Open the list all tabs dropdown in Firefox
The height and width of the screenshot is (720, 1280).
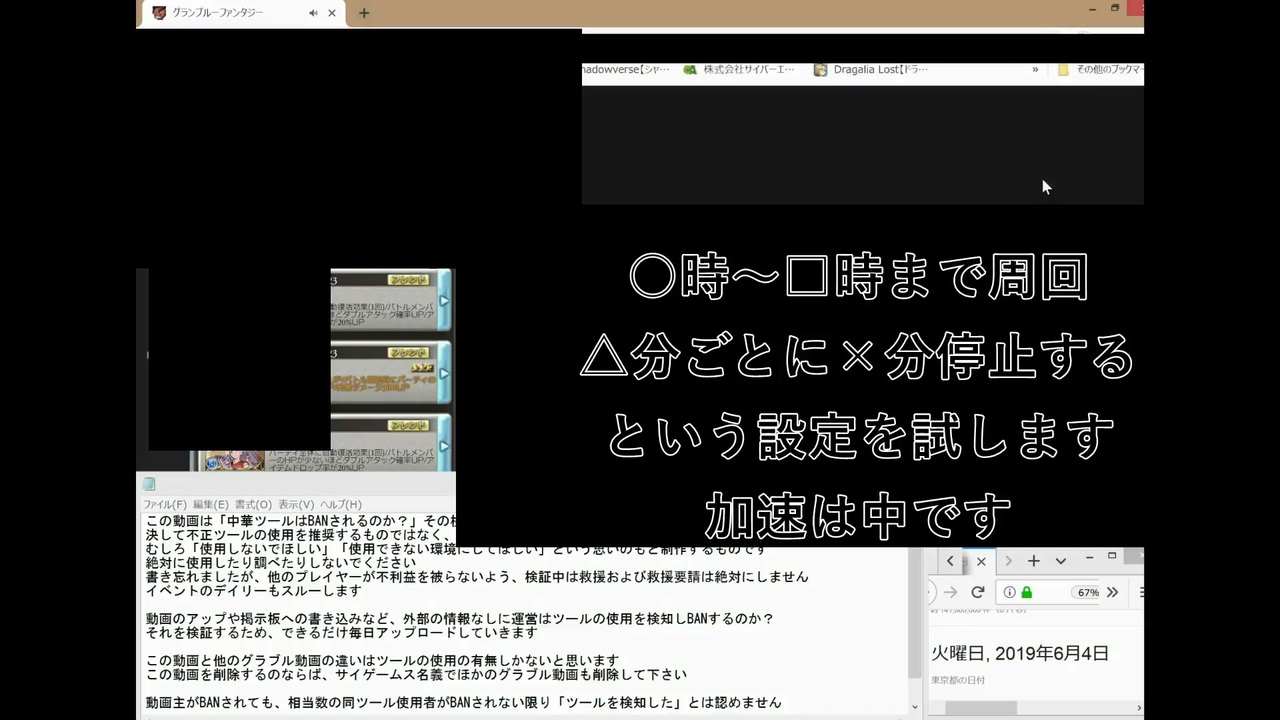click(1061, 561)
